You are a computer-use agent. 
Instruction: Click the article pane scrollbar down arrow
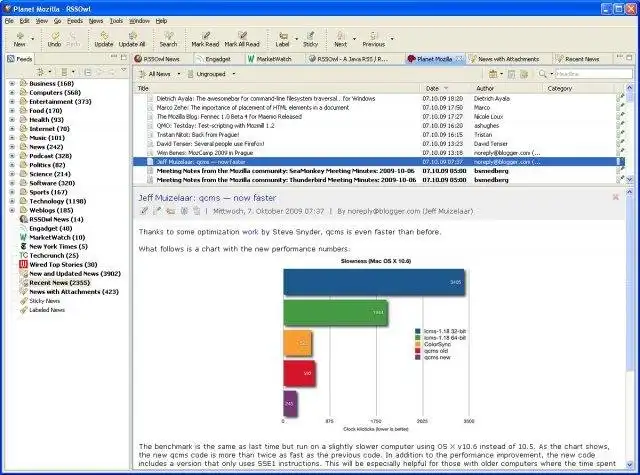click(x=629, y=464)
